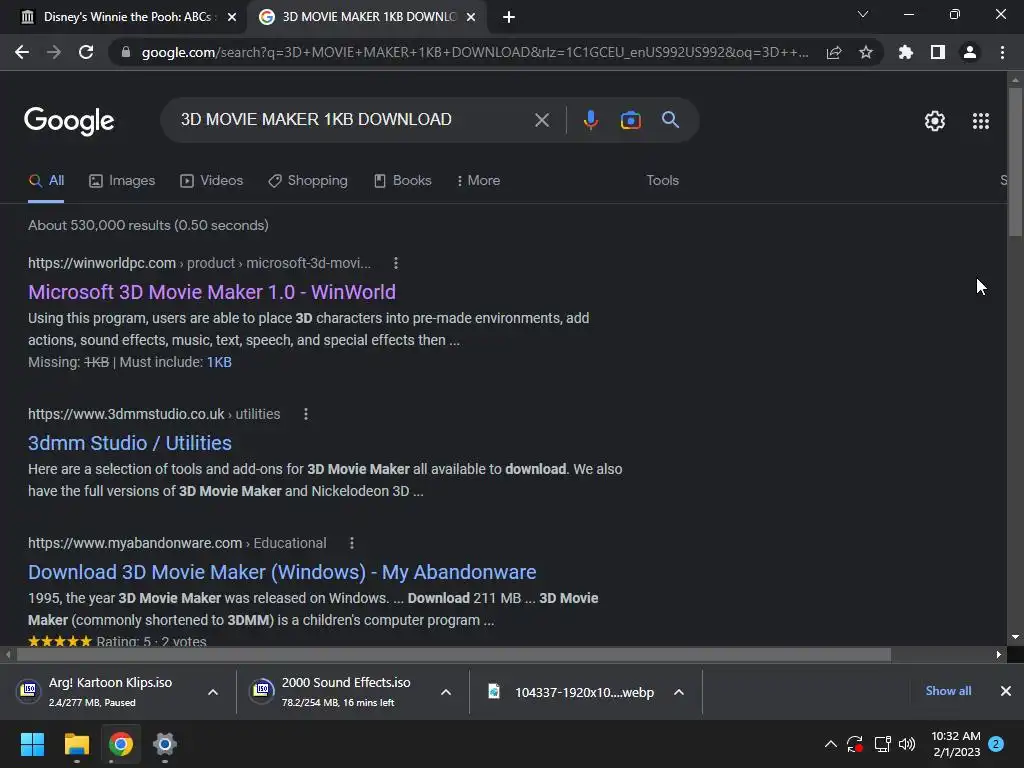This screenshot has height=768, width=1024.
Task: Open the clock showing 10:32 AM
Action: tap(956, 744)
